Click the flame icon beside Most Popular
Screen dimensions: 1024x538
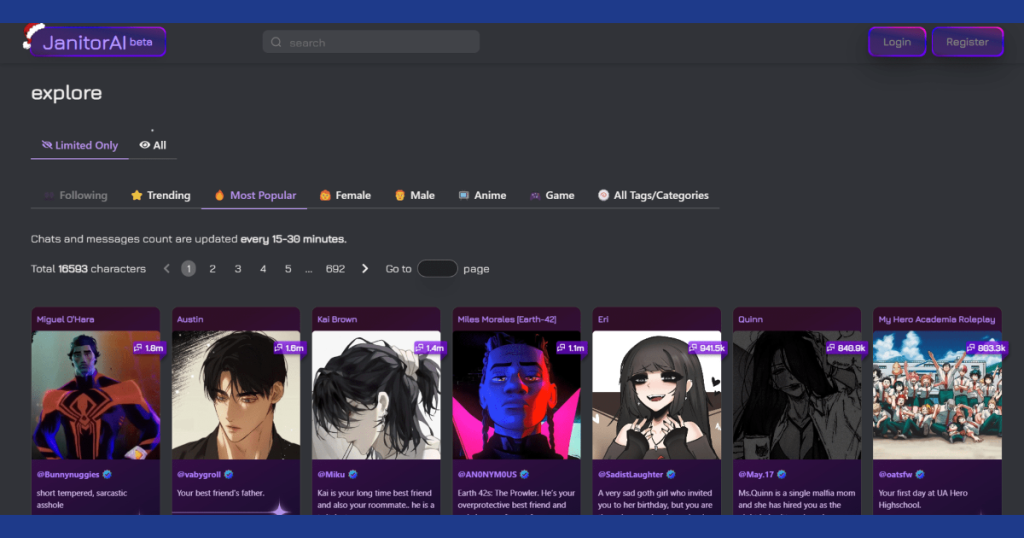(x=219, y=195)
